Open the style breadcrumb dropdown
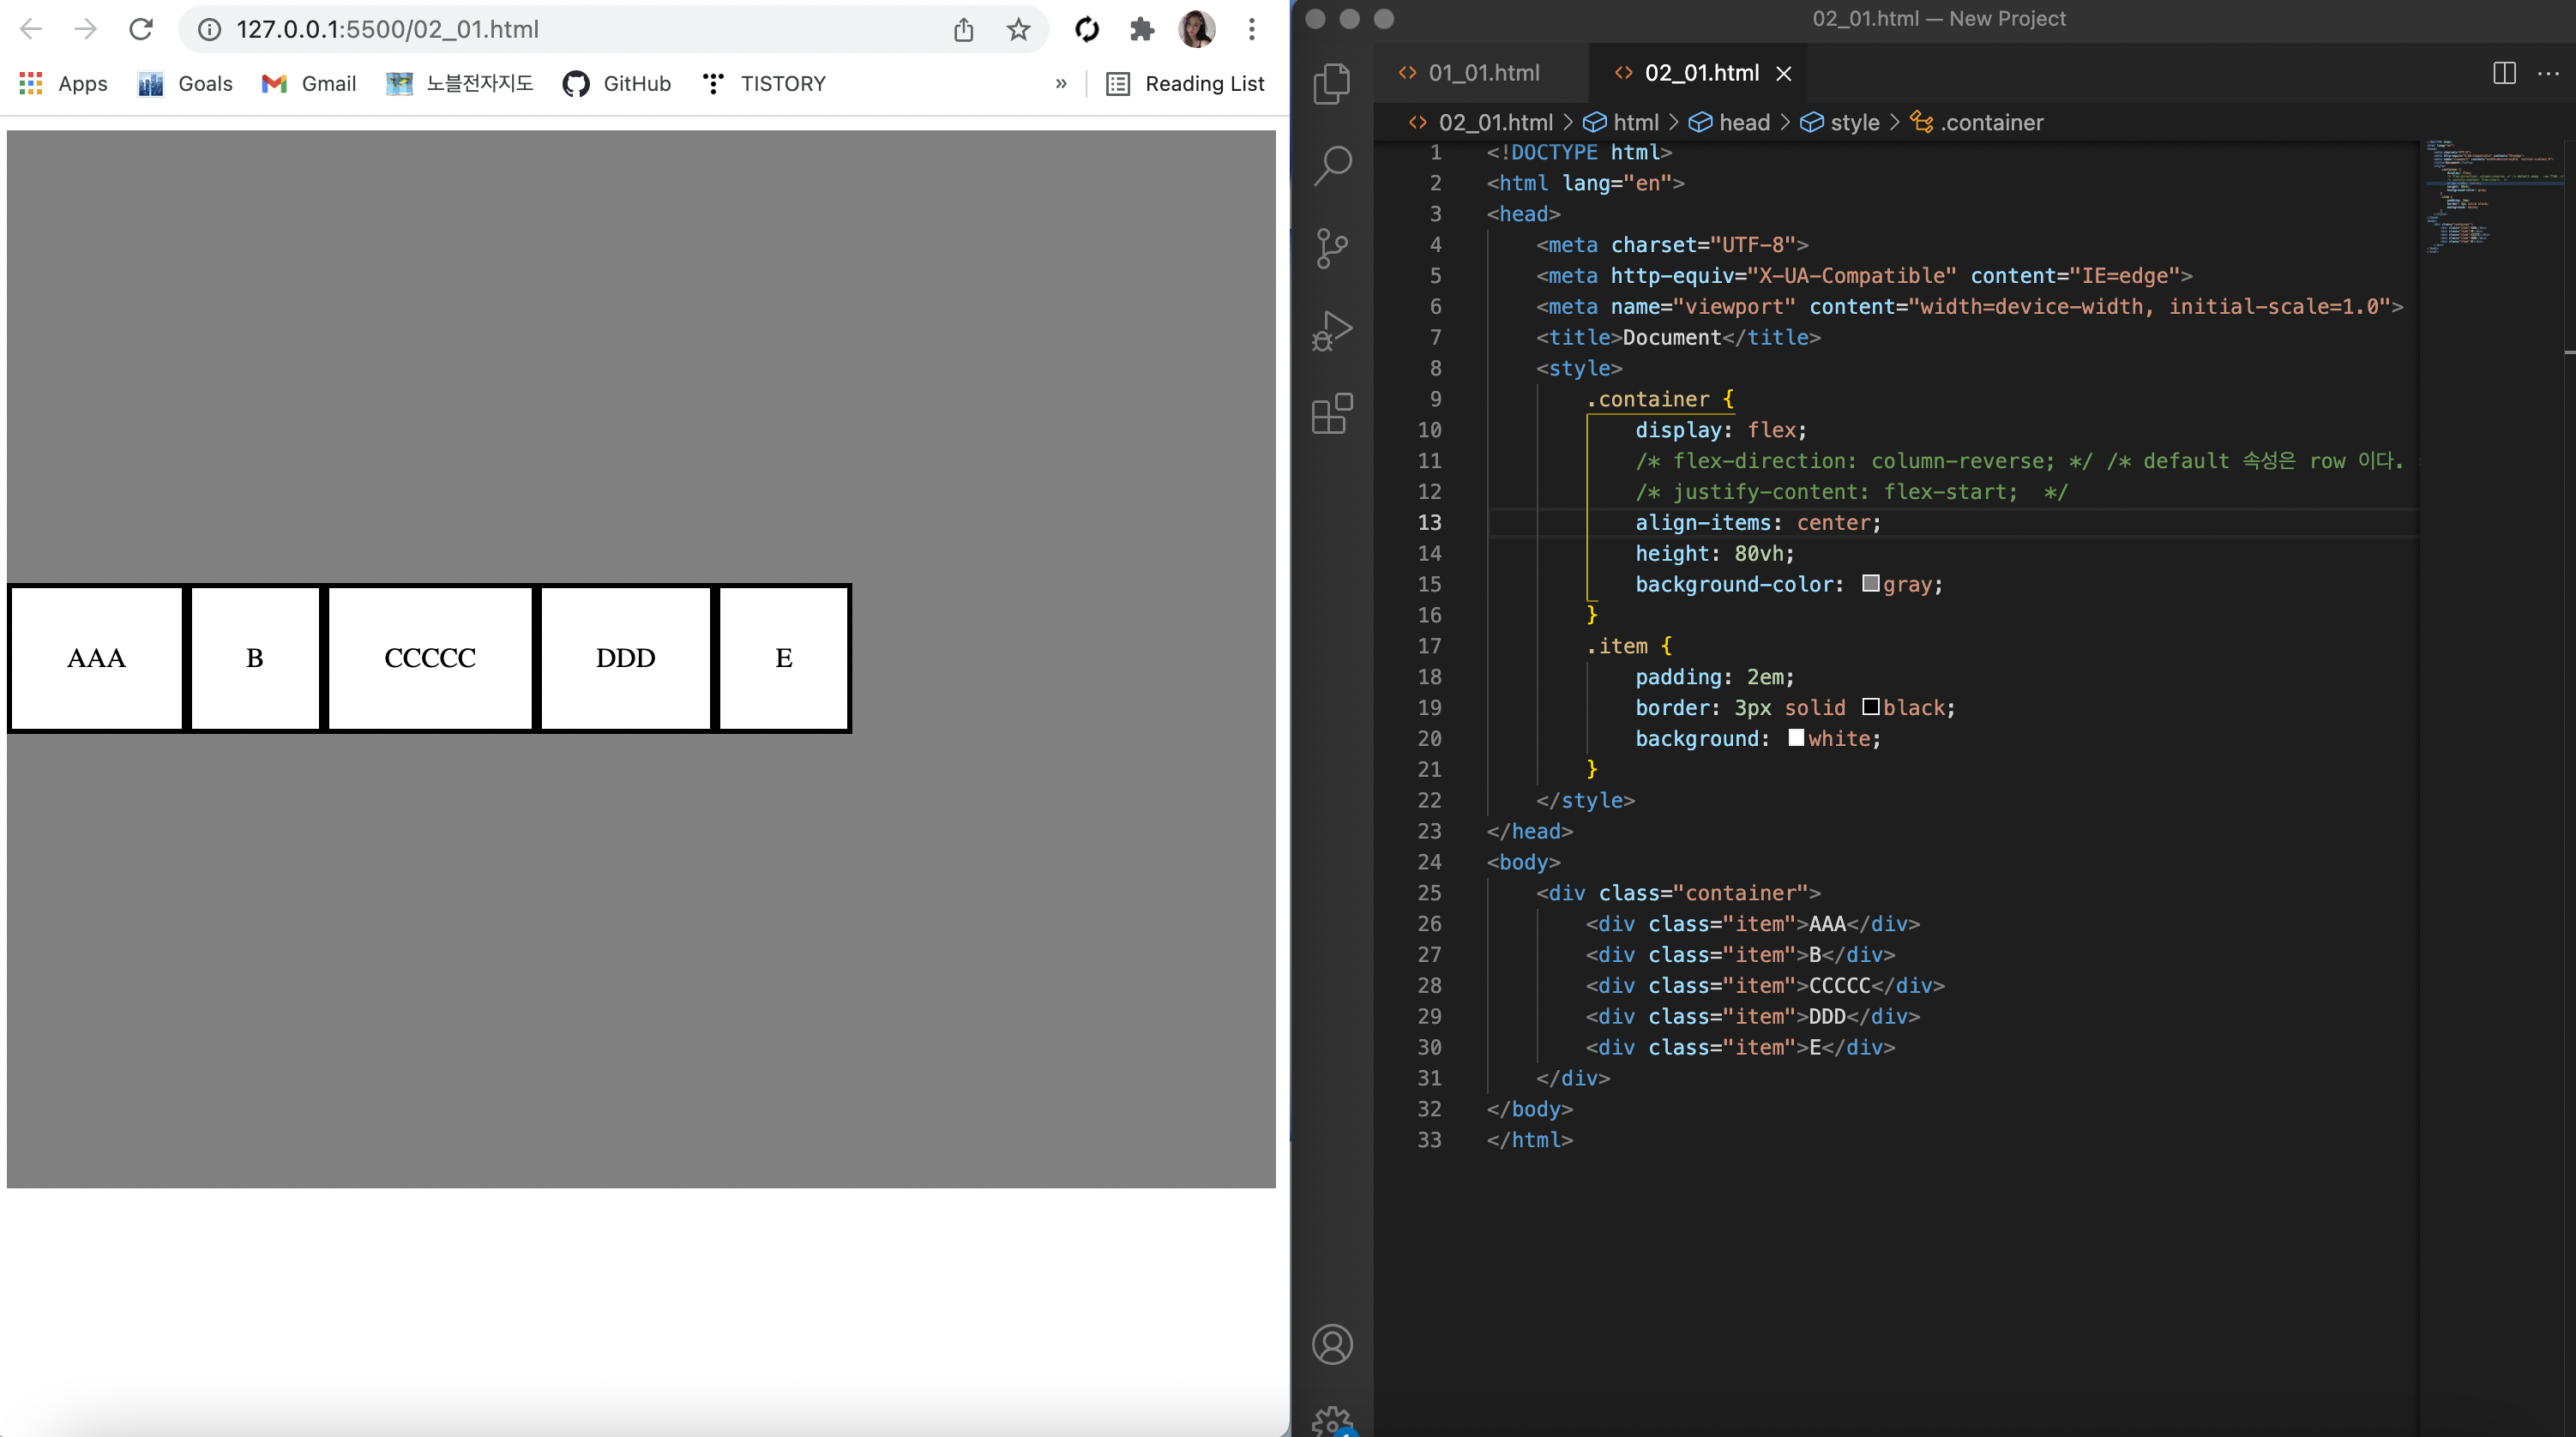2576x1437 pixels. click(1854, 122)
